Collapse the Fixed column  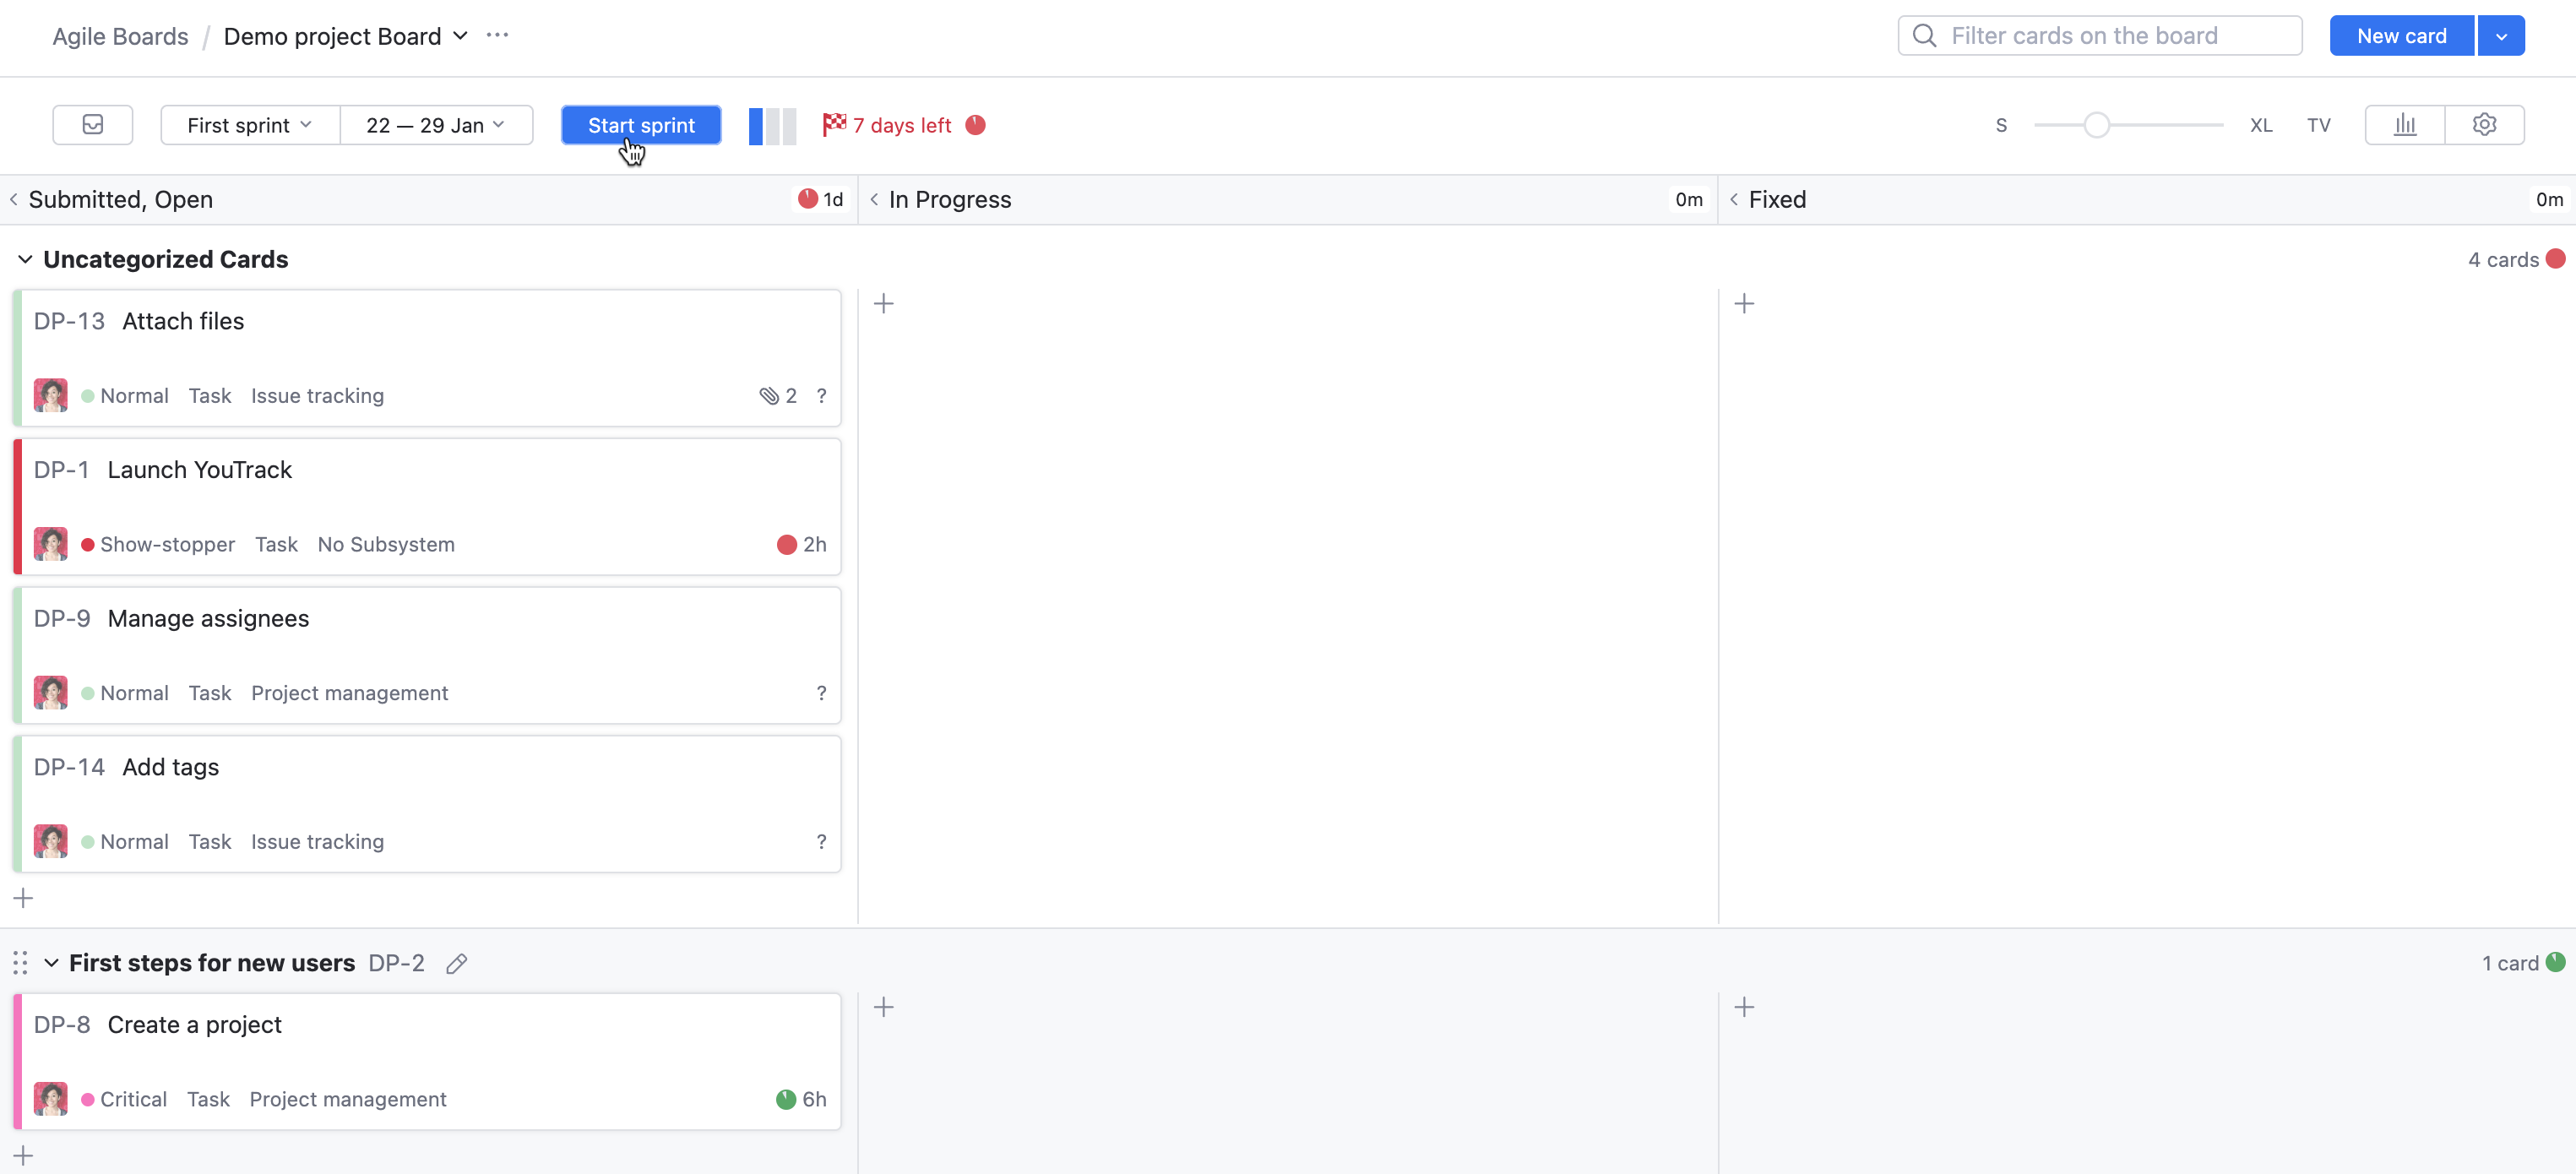[1734, 199]
